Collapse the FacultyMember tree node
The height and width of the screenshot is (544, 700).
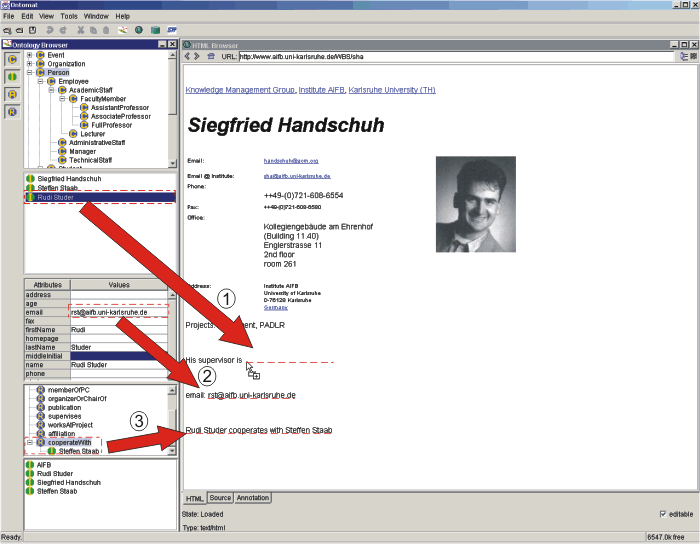click(x=62, y=99)
